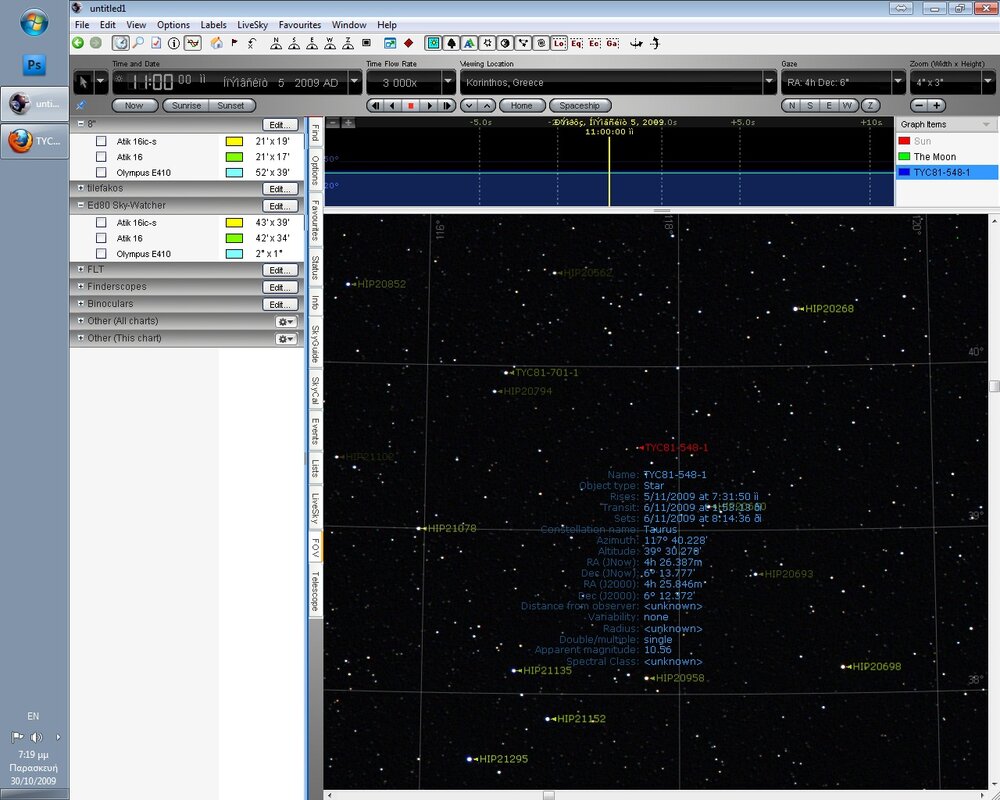The height and width of the screenshot is (800, 1000).
Task: Switch to the SkyGuide side tab
Action: pos(315,342)
